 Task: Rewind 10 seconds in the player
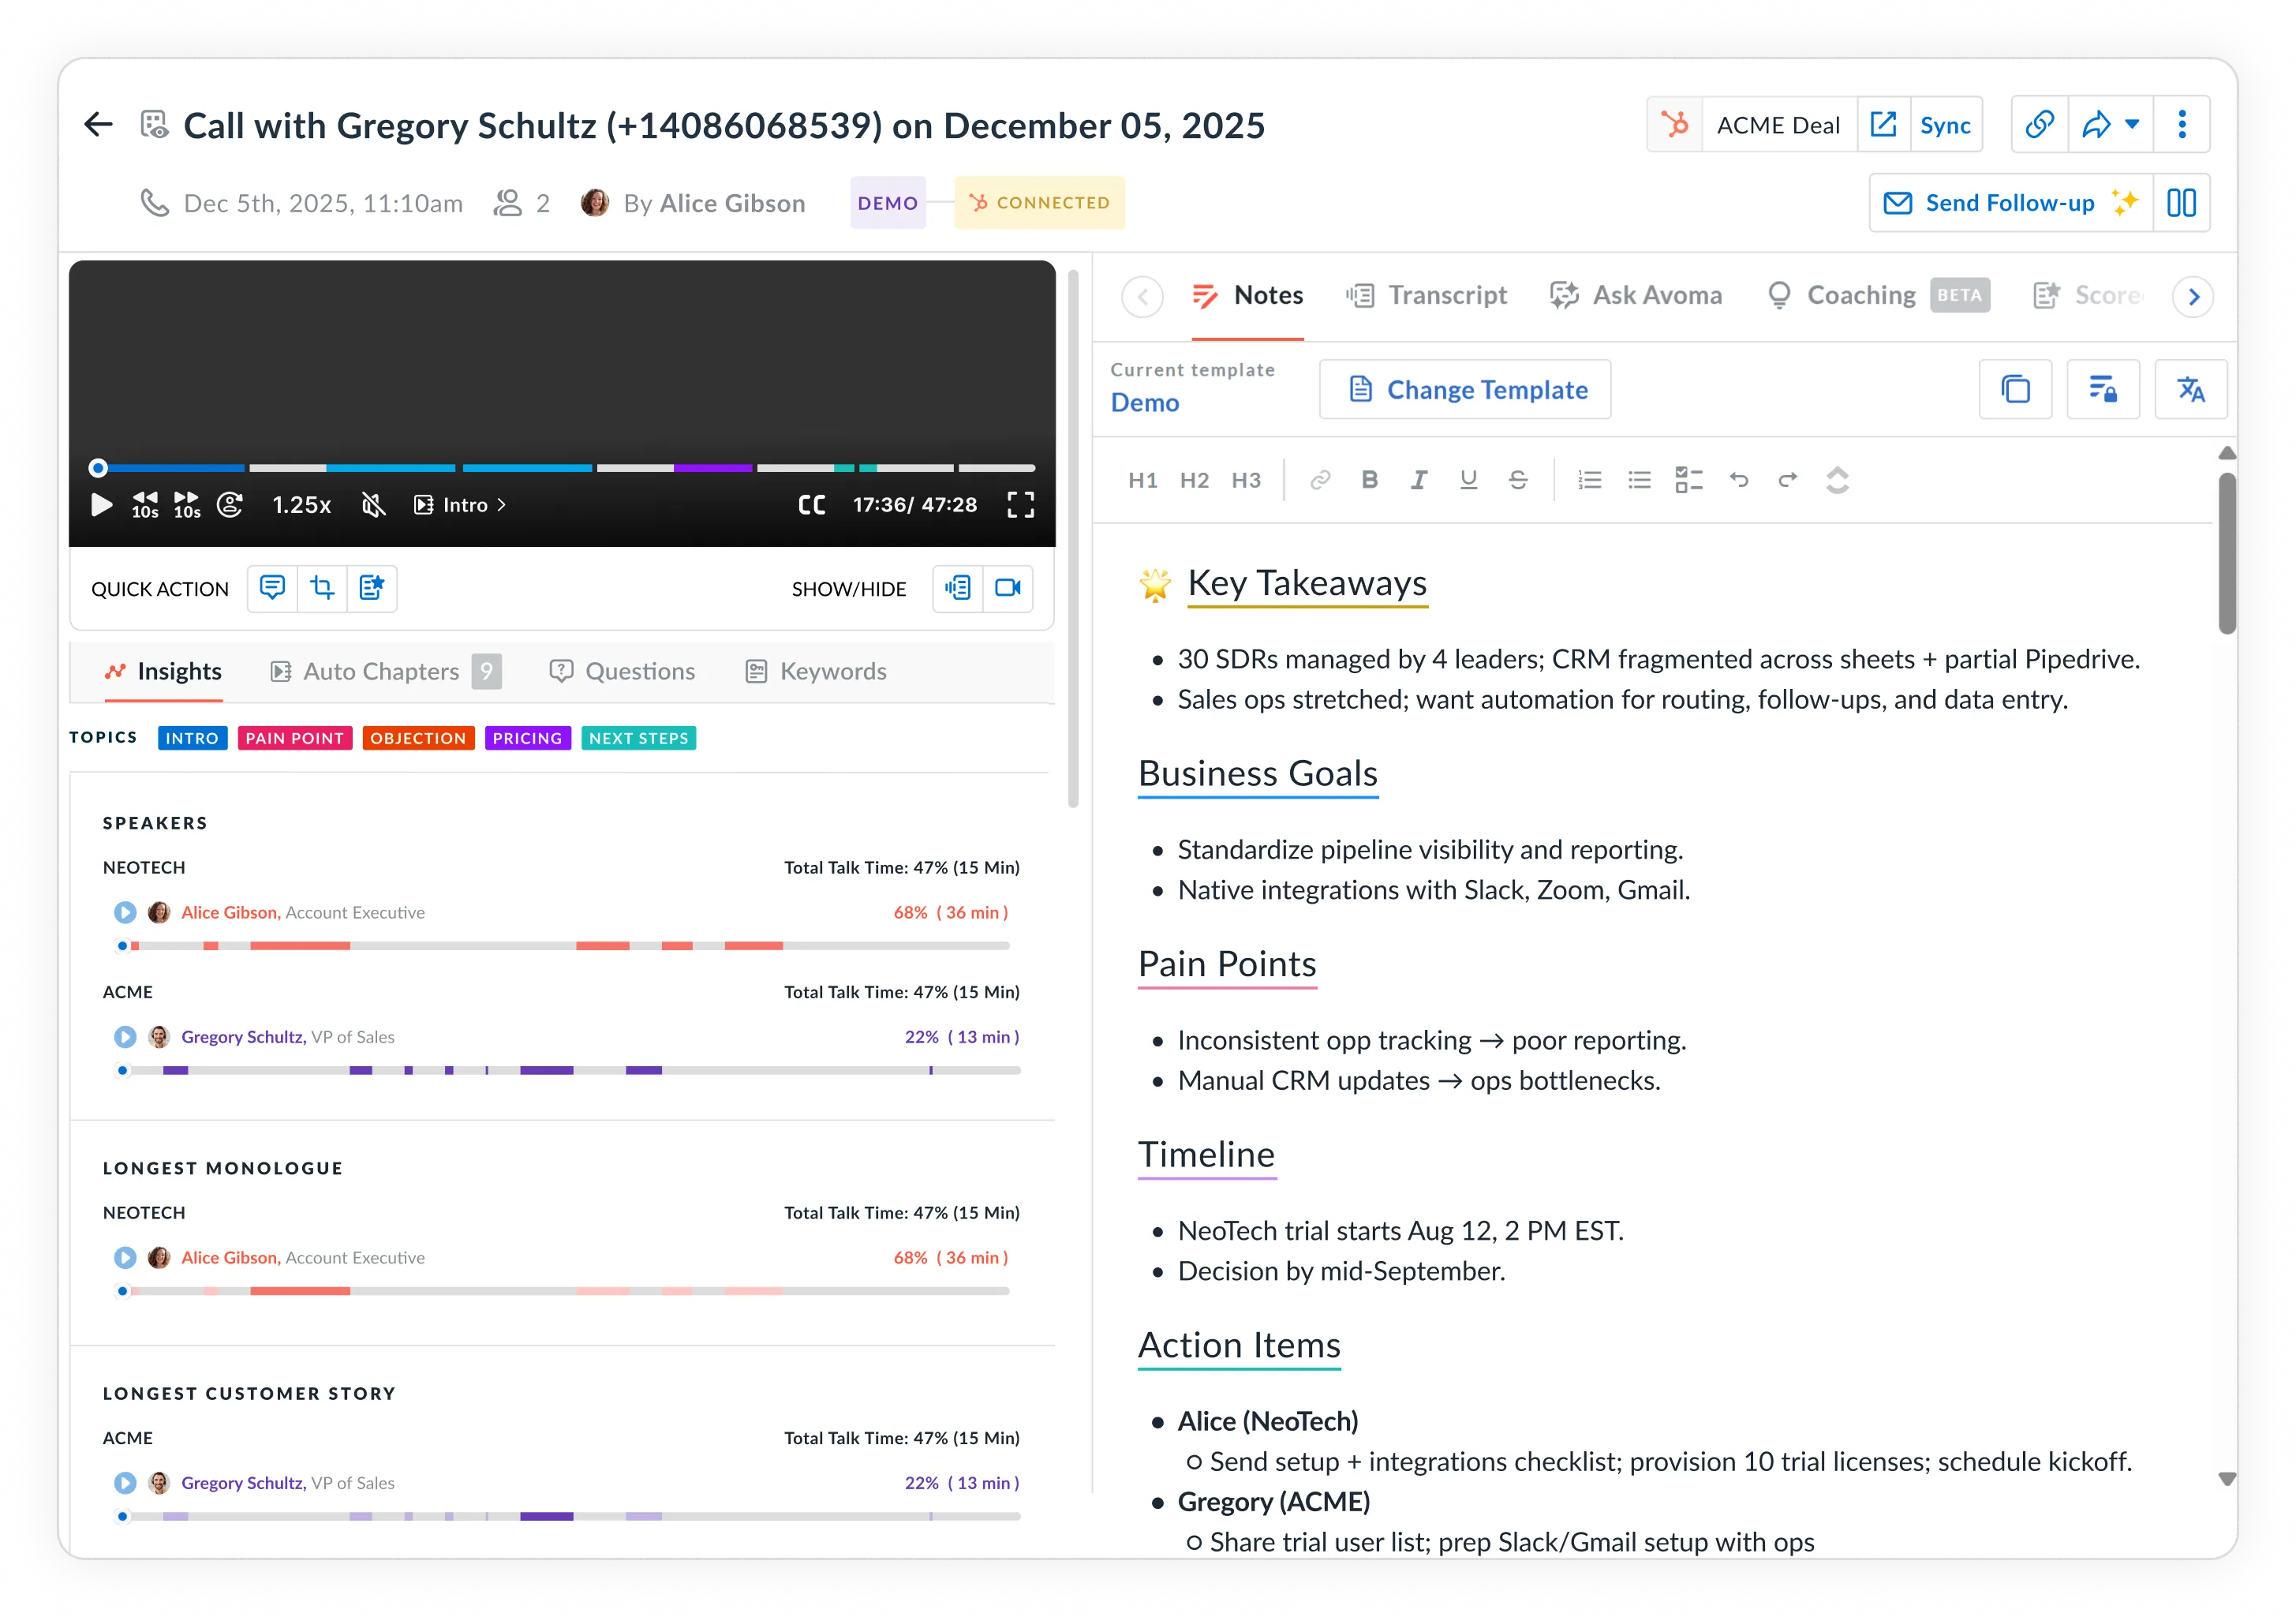[x=145, y=505]
